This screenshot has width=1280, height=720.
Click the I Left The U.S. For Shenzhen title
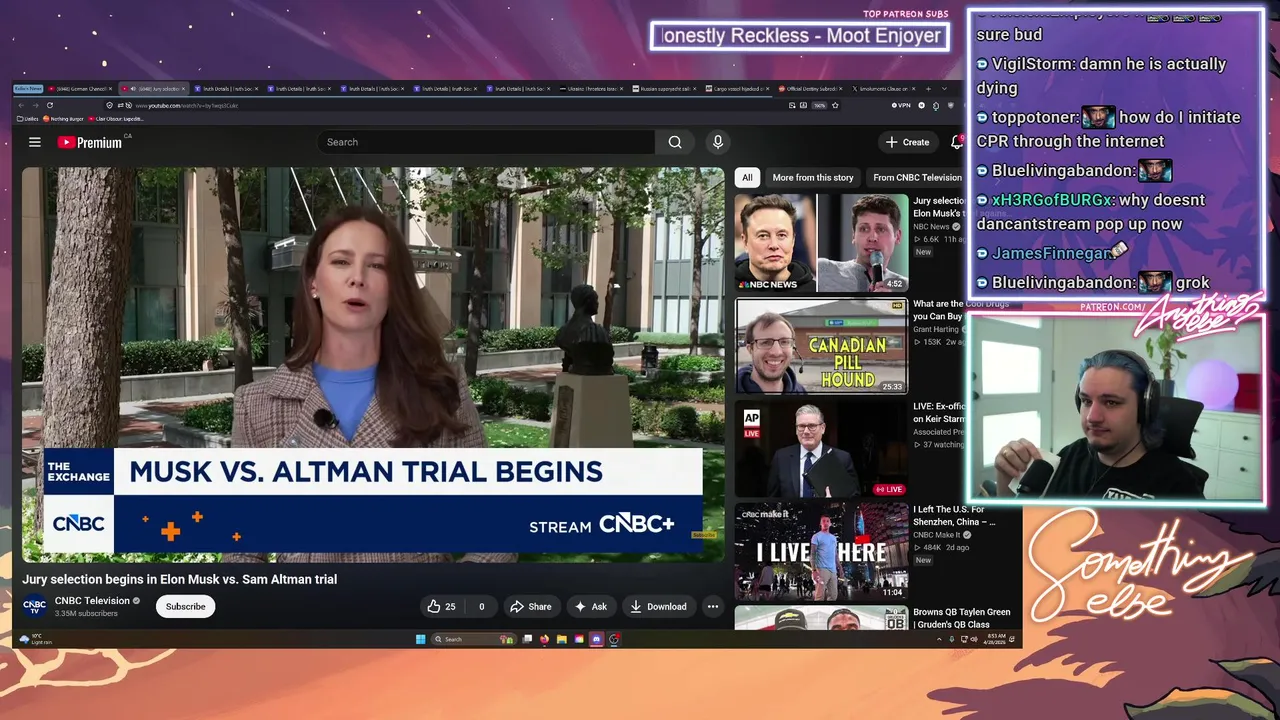[x=954, y=516]
